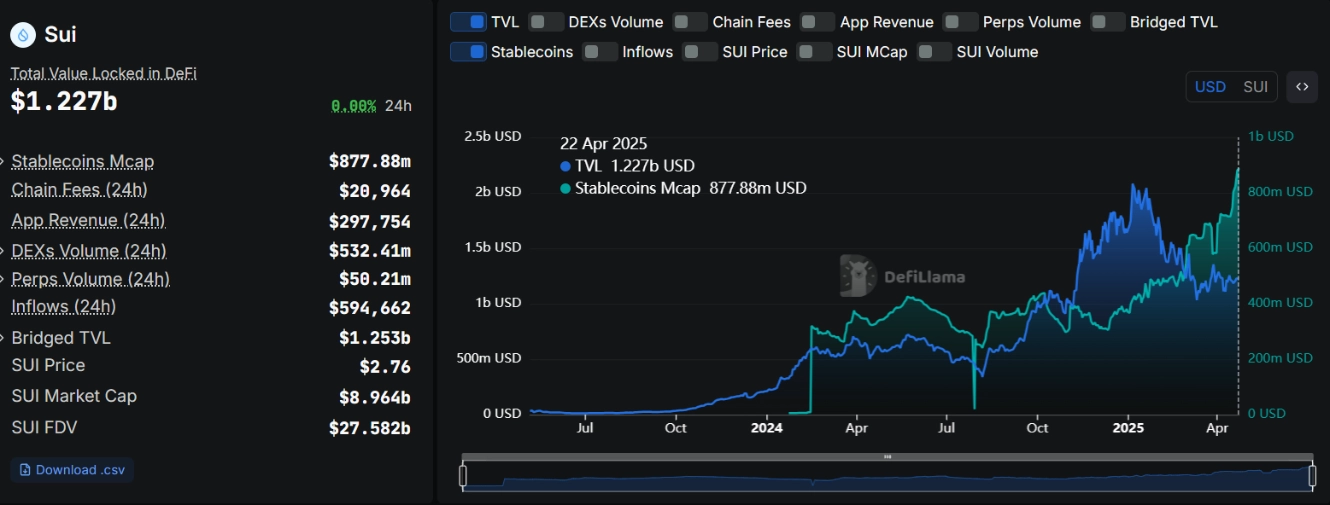Expand the Stablecoins Mcap row

click(4, 161)
